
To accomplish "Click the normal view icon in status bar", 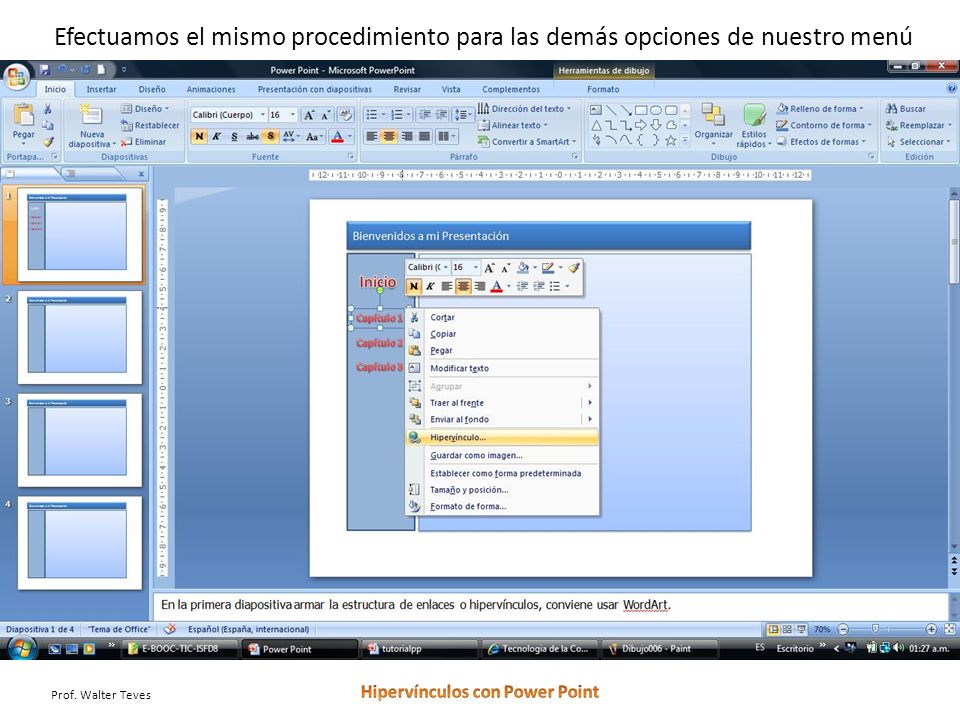I will tap(774, 629).
